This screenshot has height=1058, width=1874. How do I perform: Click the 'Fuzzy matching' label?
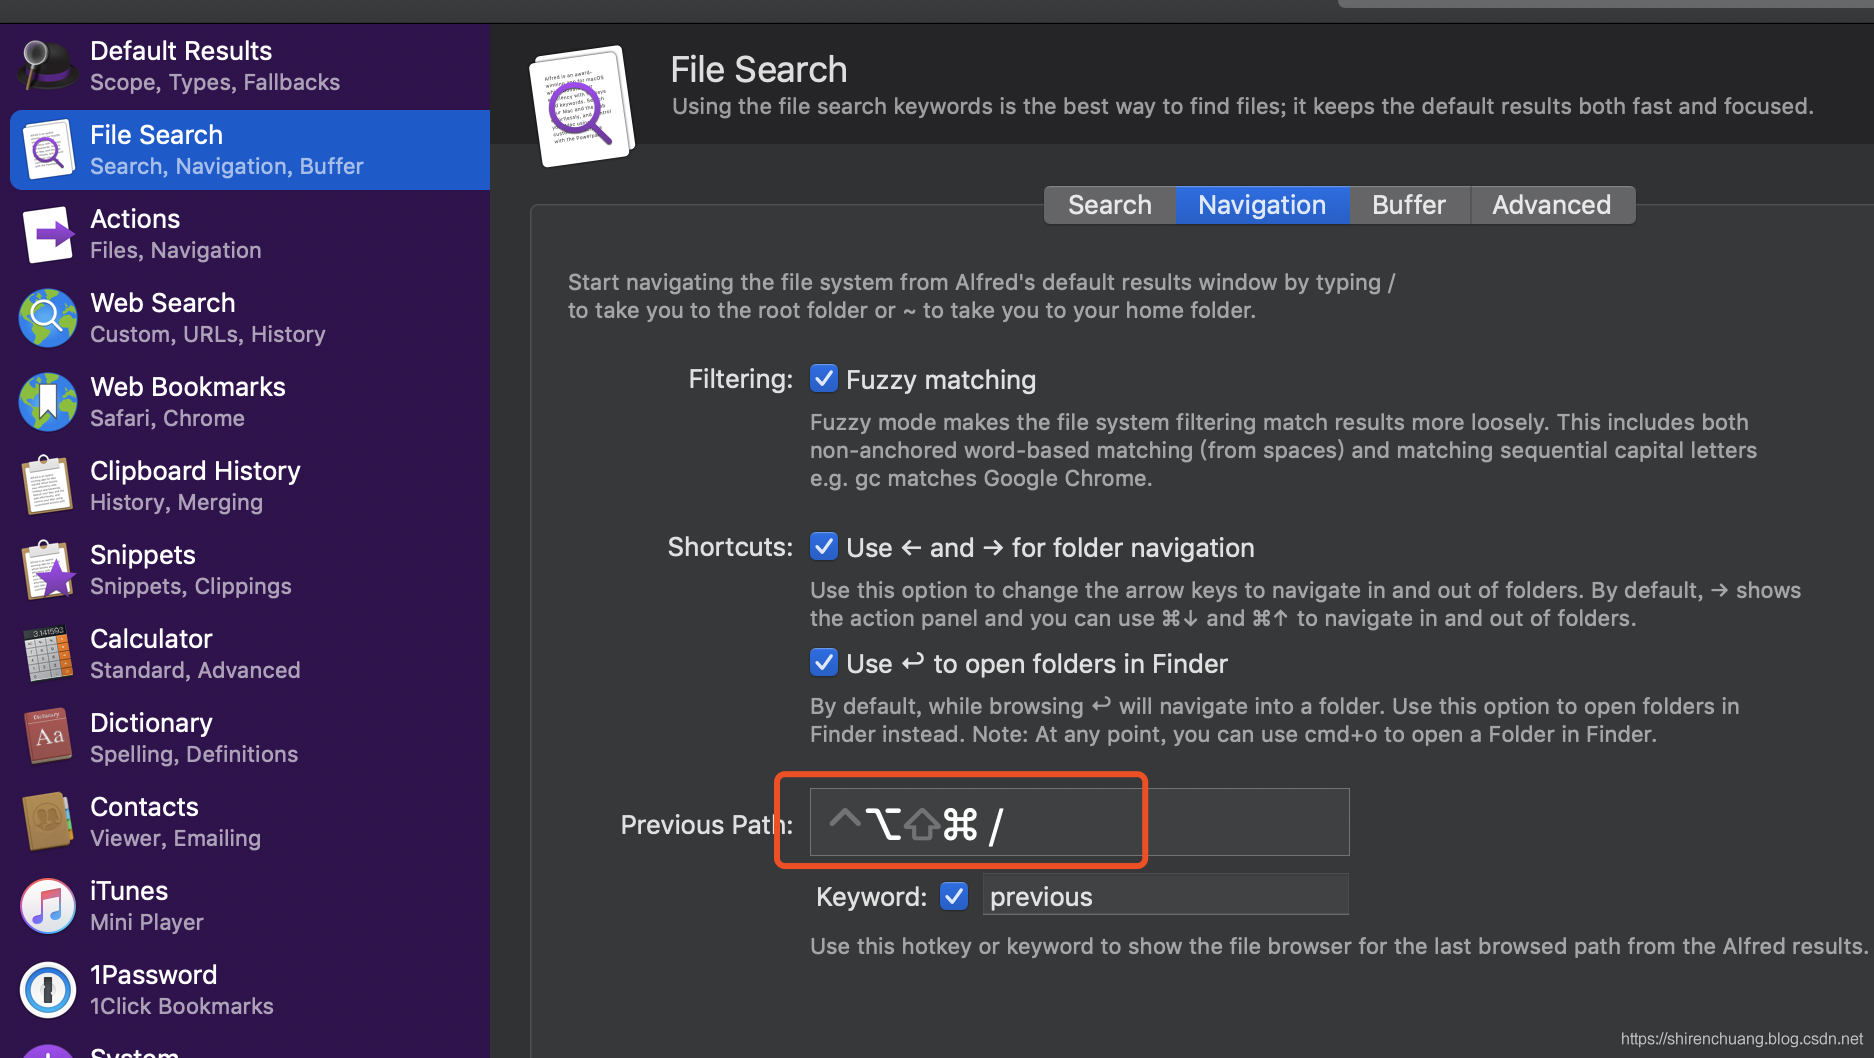941,380
